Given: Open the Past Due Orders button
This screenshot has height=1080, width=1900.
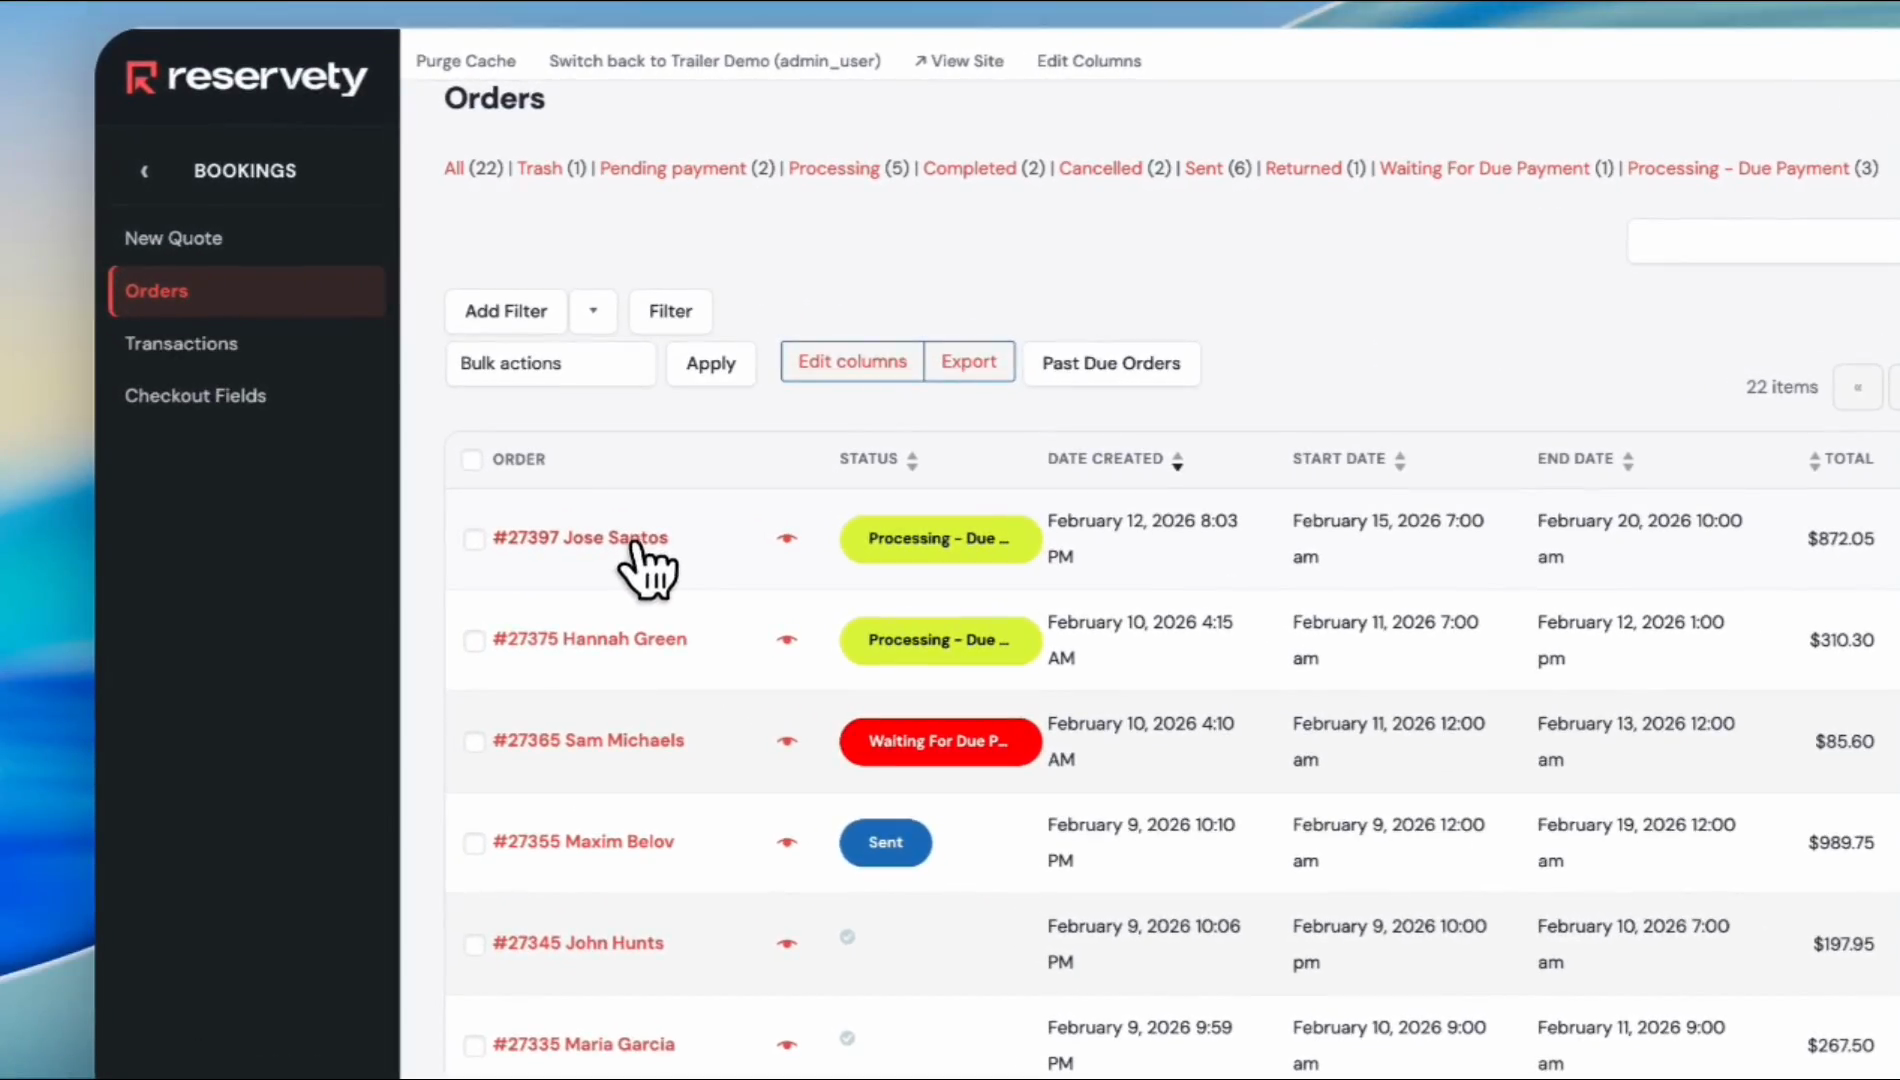Looking at the screenshot, I should (x=1111, y=364).
